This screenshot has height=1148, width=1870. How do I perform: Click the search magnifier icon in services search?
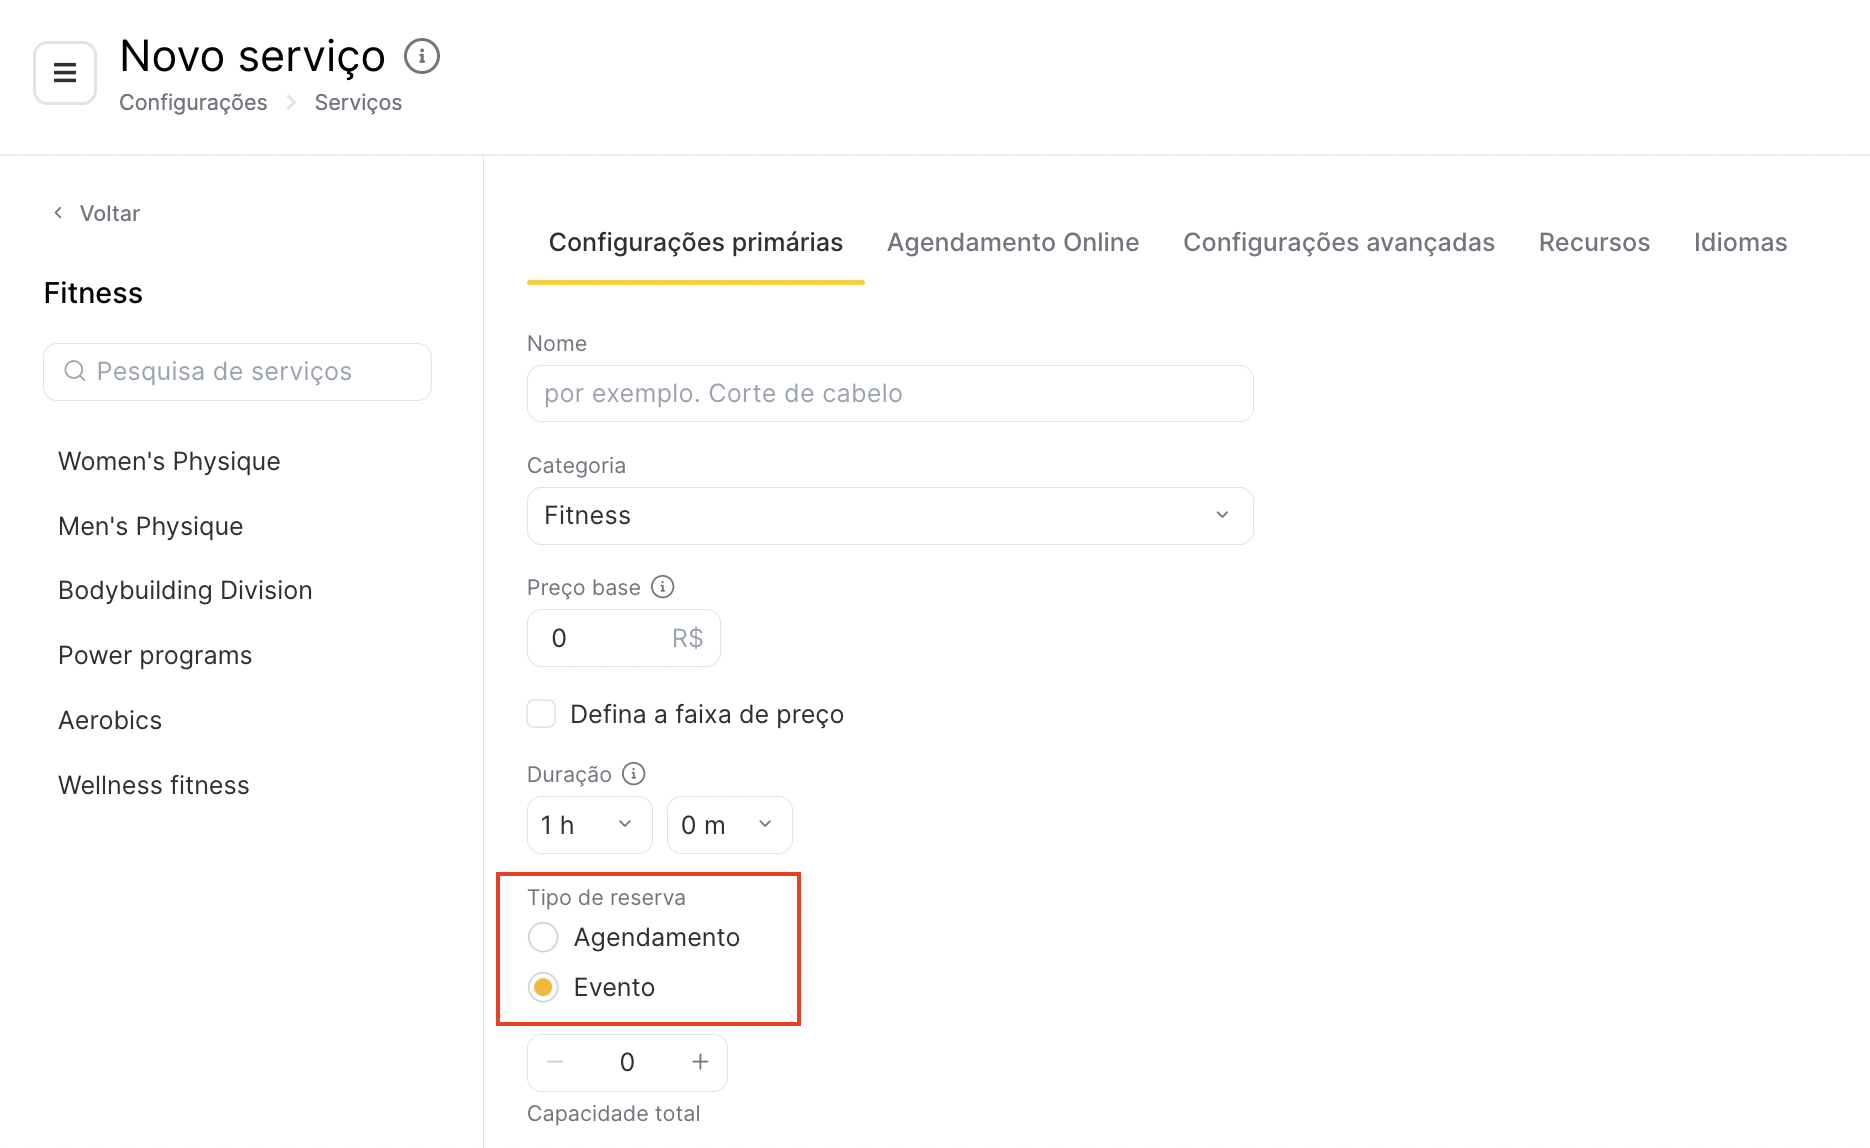pyautogui.click(x=75, y=371)
